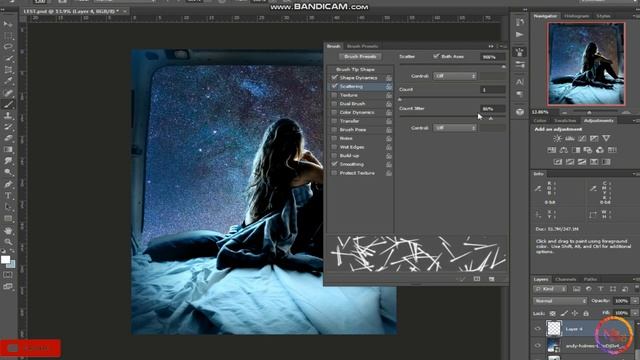Screen dimensions: 640x360
Task: Switch to the Swatches tab
Action: [x=565, y=121]
